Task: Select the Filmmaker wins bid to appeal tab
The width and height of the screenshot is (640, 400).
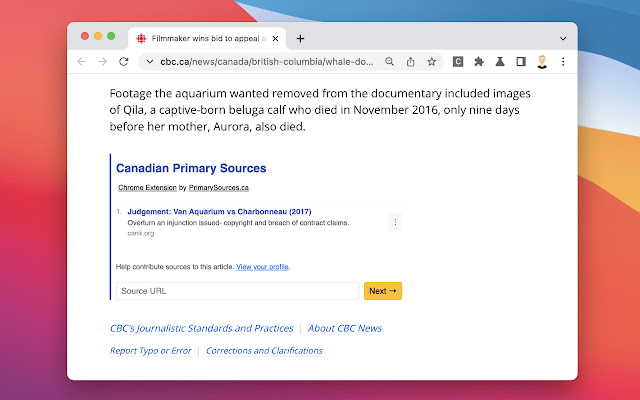Action: 207,38
